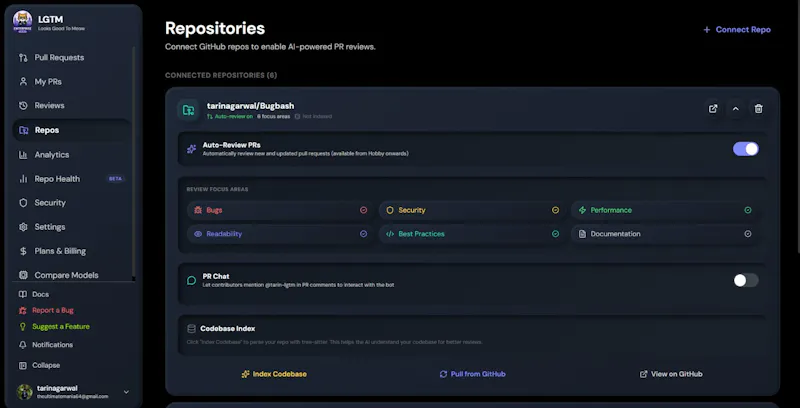Go to My PRs page

(71, 82)
